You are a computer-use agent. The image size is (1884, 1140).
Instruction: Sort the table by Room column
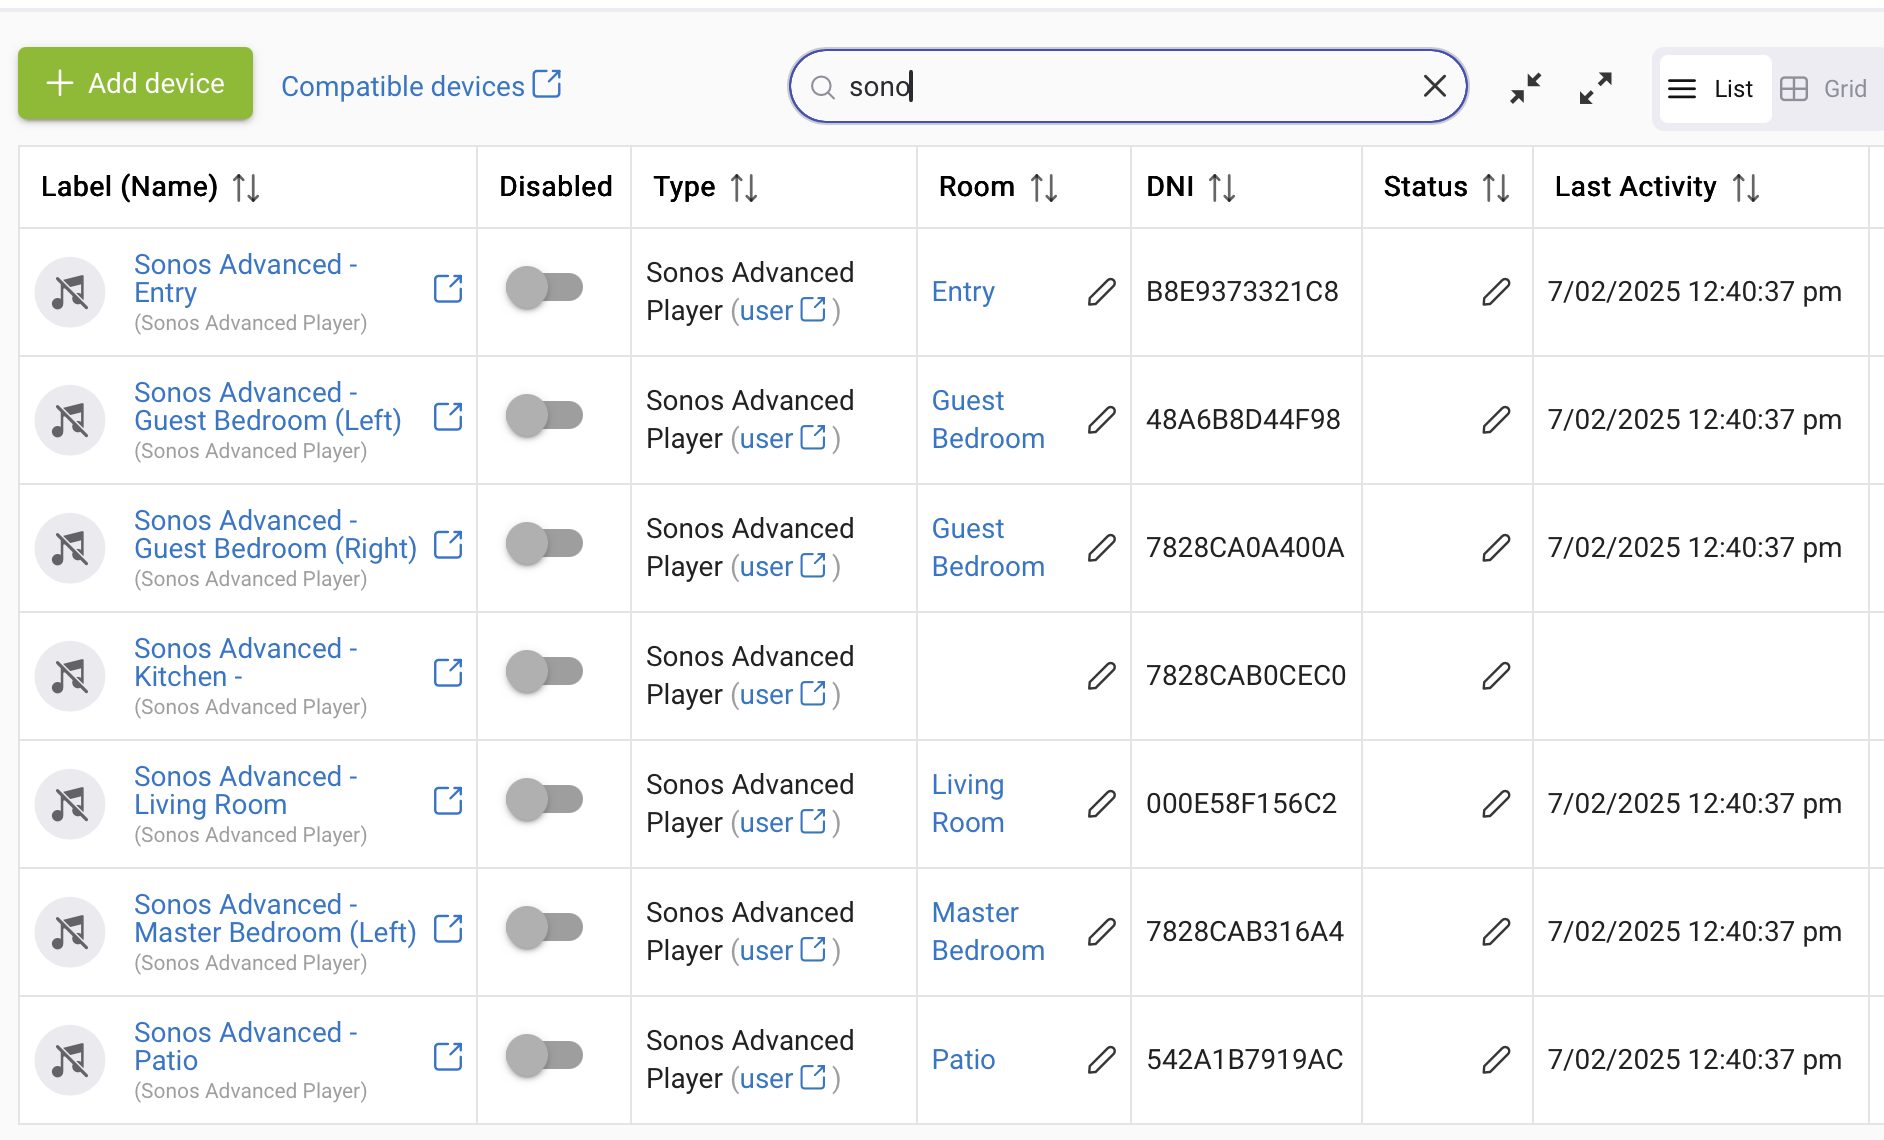(1044, 187)
